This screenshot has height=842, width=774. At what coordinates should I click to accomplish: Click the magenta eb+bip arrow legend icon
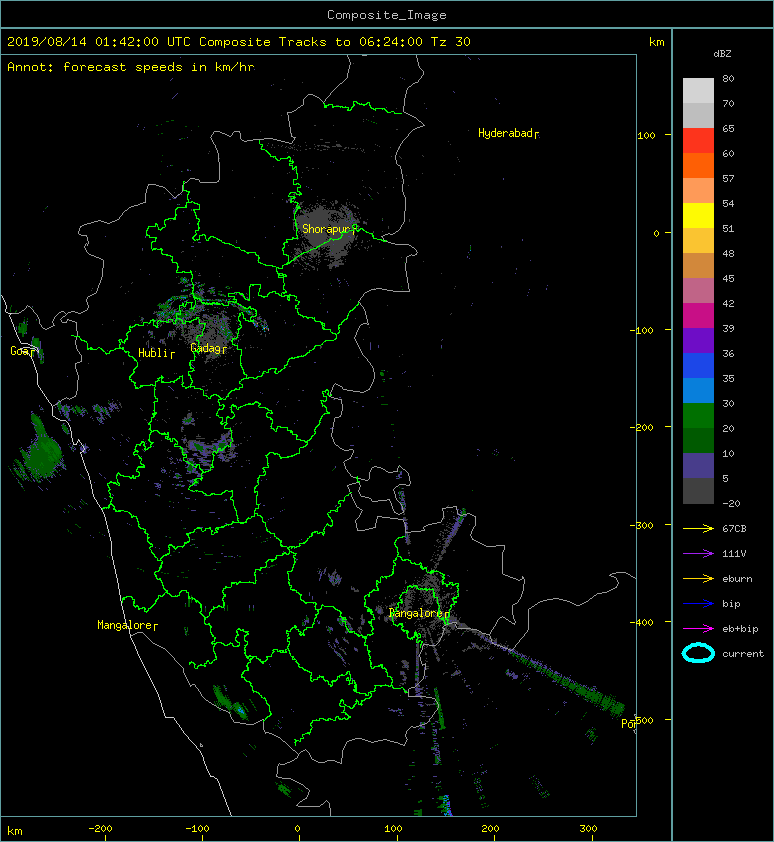click(x=698, y=628)
